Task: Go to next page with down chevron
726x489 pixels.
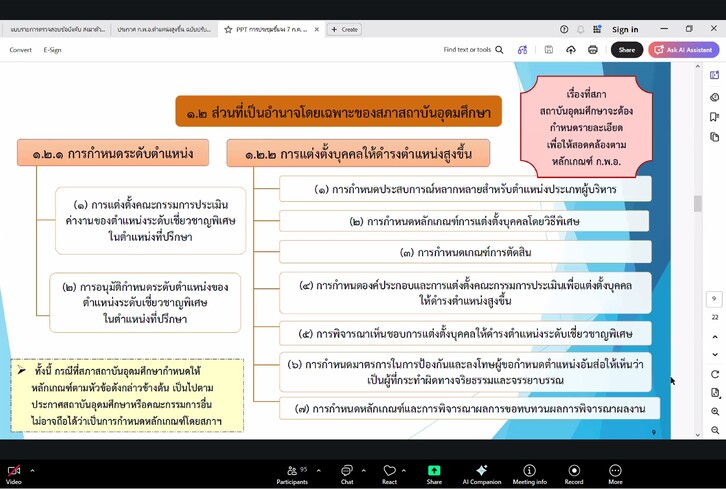Action: 715,354
